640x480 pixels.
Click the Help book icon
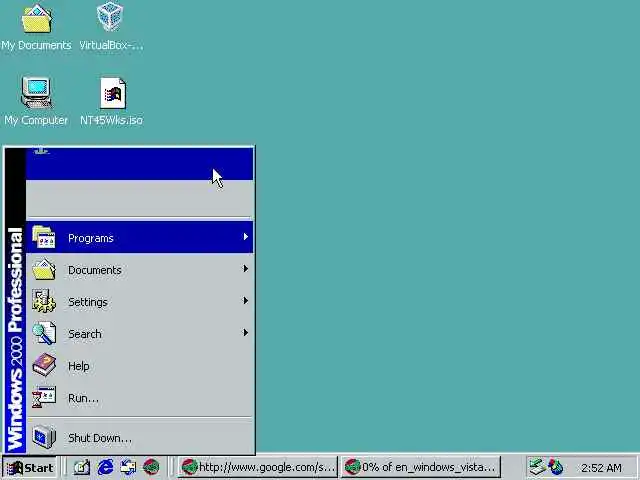pyautogui.click(x=44, y=365)
